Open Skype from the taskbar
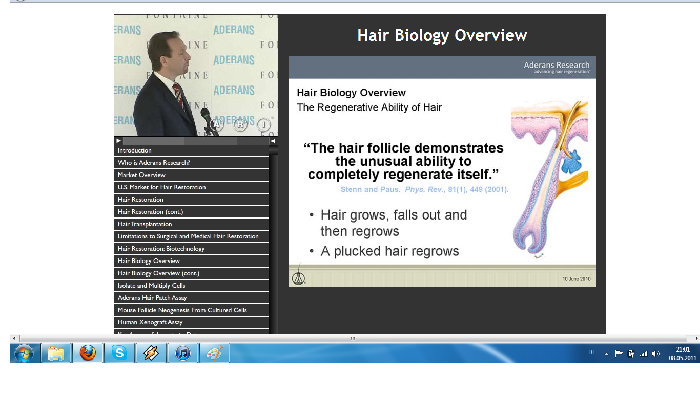700x393 pixels. (x=119, y=353)
